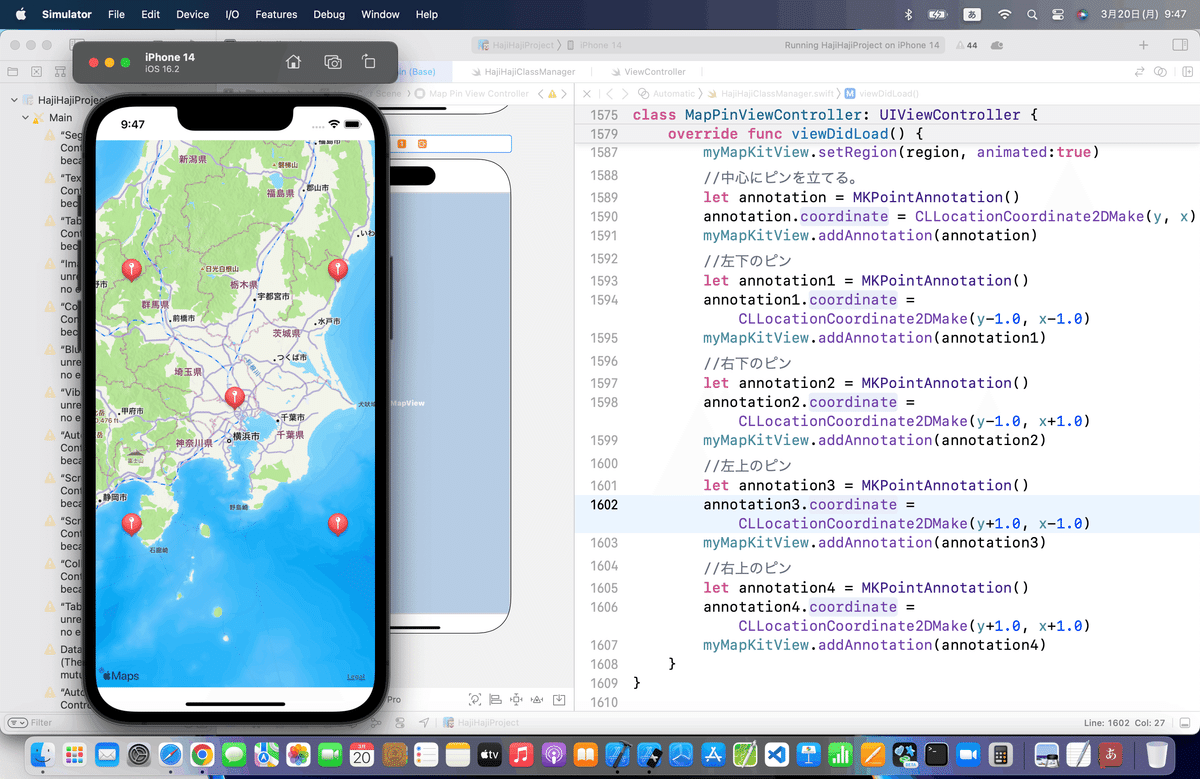Go back in assistant editor history
This screenshot has height=779, width=1200.
tap(610, 93)
